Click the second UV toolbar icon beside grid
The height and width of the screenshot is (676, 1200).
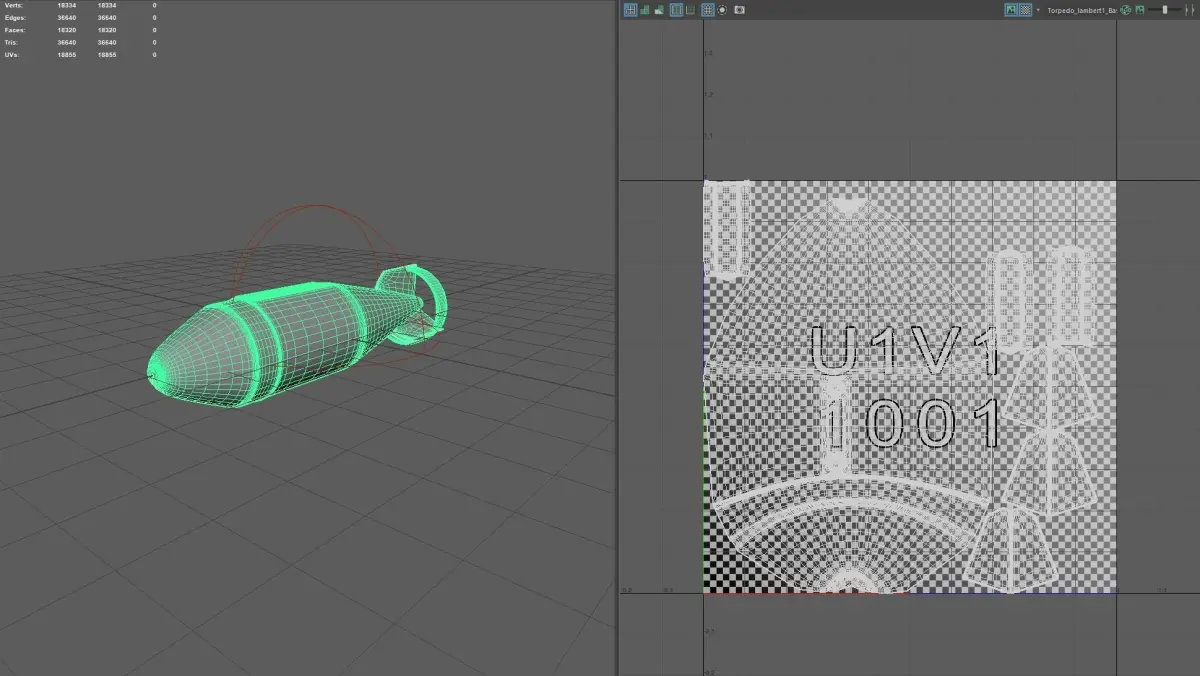[645, 10]
